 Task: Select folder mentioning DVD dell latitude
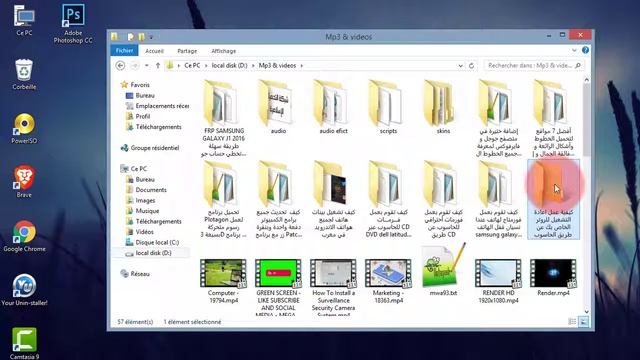pyautogui.click(x=388, y=199)
